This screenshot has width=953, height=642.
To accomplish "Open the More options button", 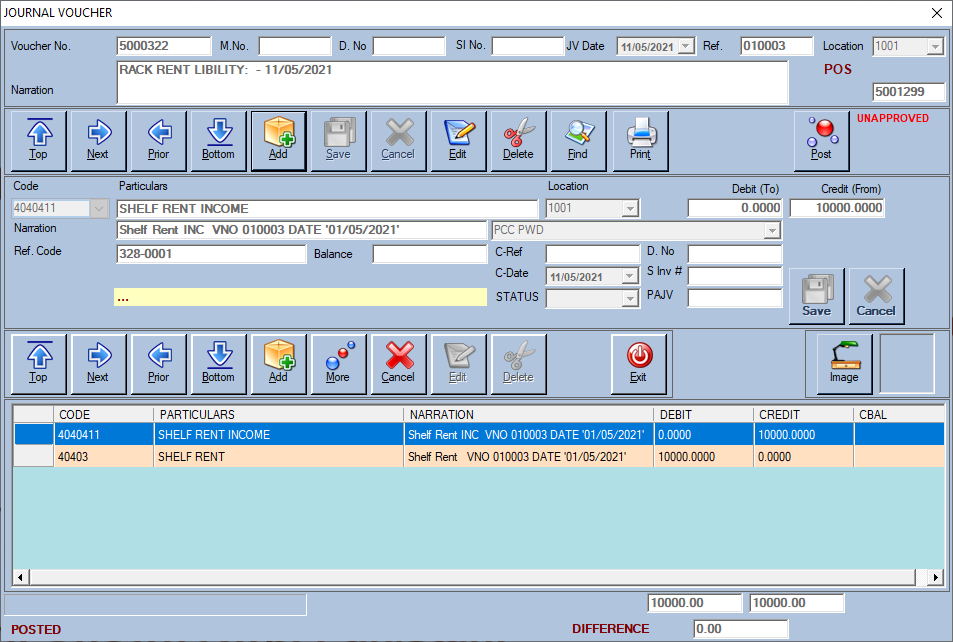I will pyautogui.click(x=339, y=364).
